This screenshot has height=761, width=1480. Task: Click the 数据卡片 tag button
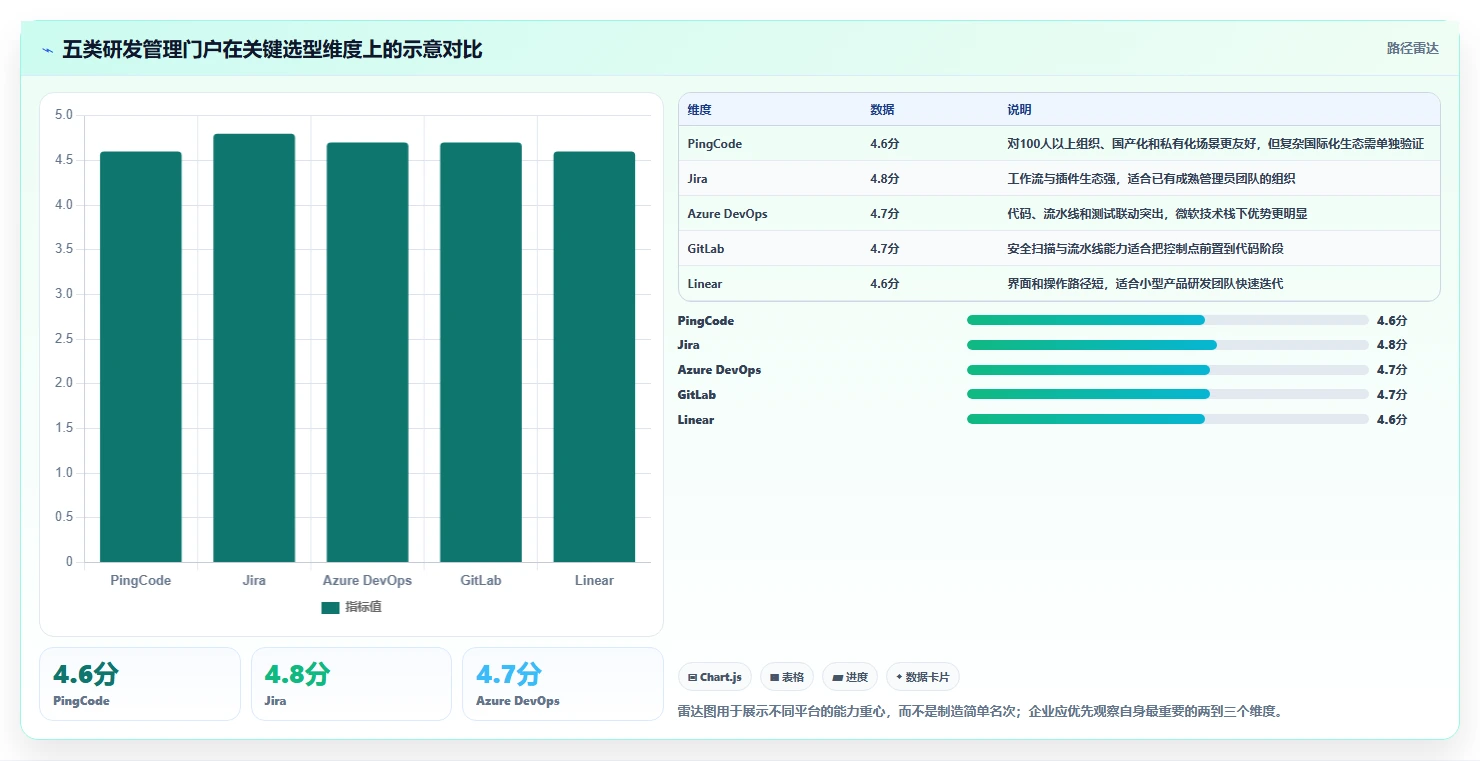click(x=923, y=677)
